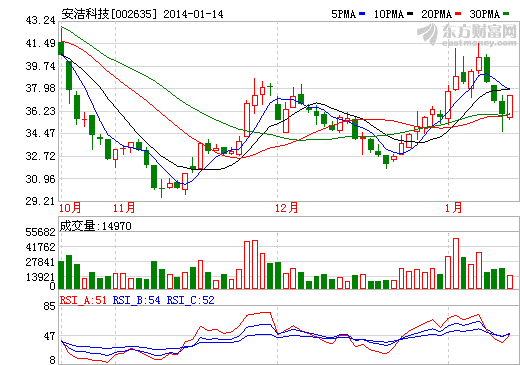The width and height of the screenshot is (520, 365).
Task: Select the 1月 month marker
Action: point(454,208)
